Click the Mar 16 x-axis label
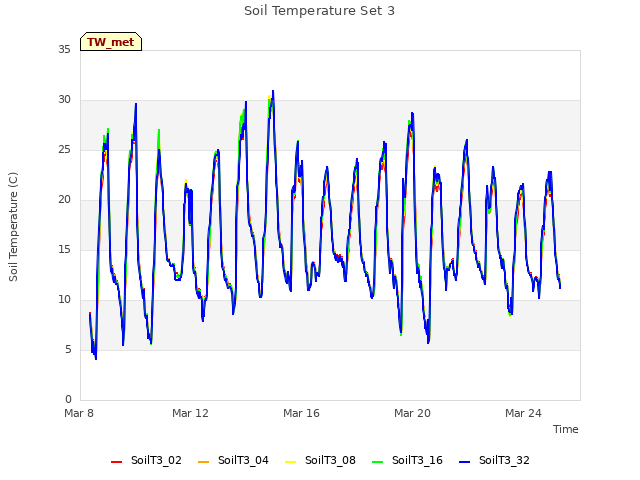This screenshot has height=480, width=640. click(x=301, y=413)
